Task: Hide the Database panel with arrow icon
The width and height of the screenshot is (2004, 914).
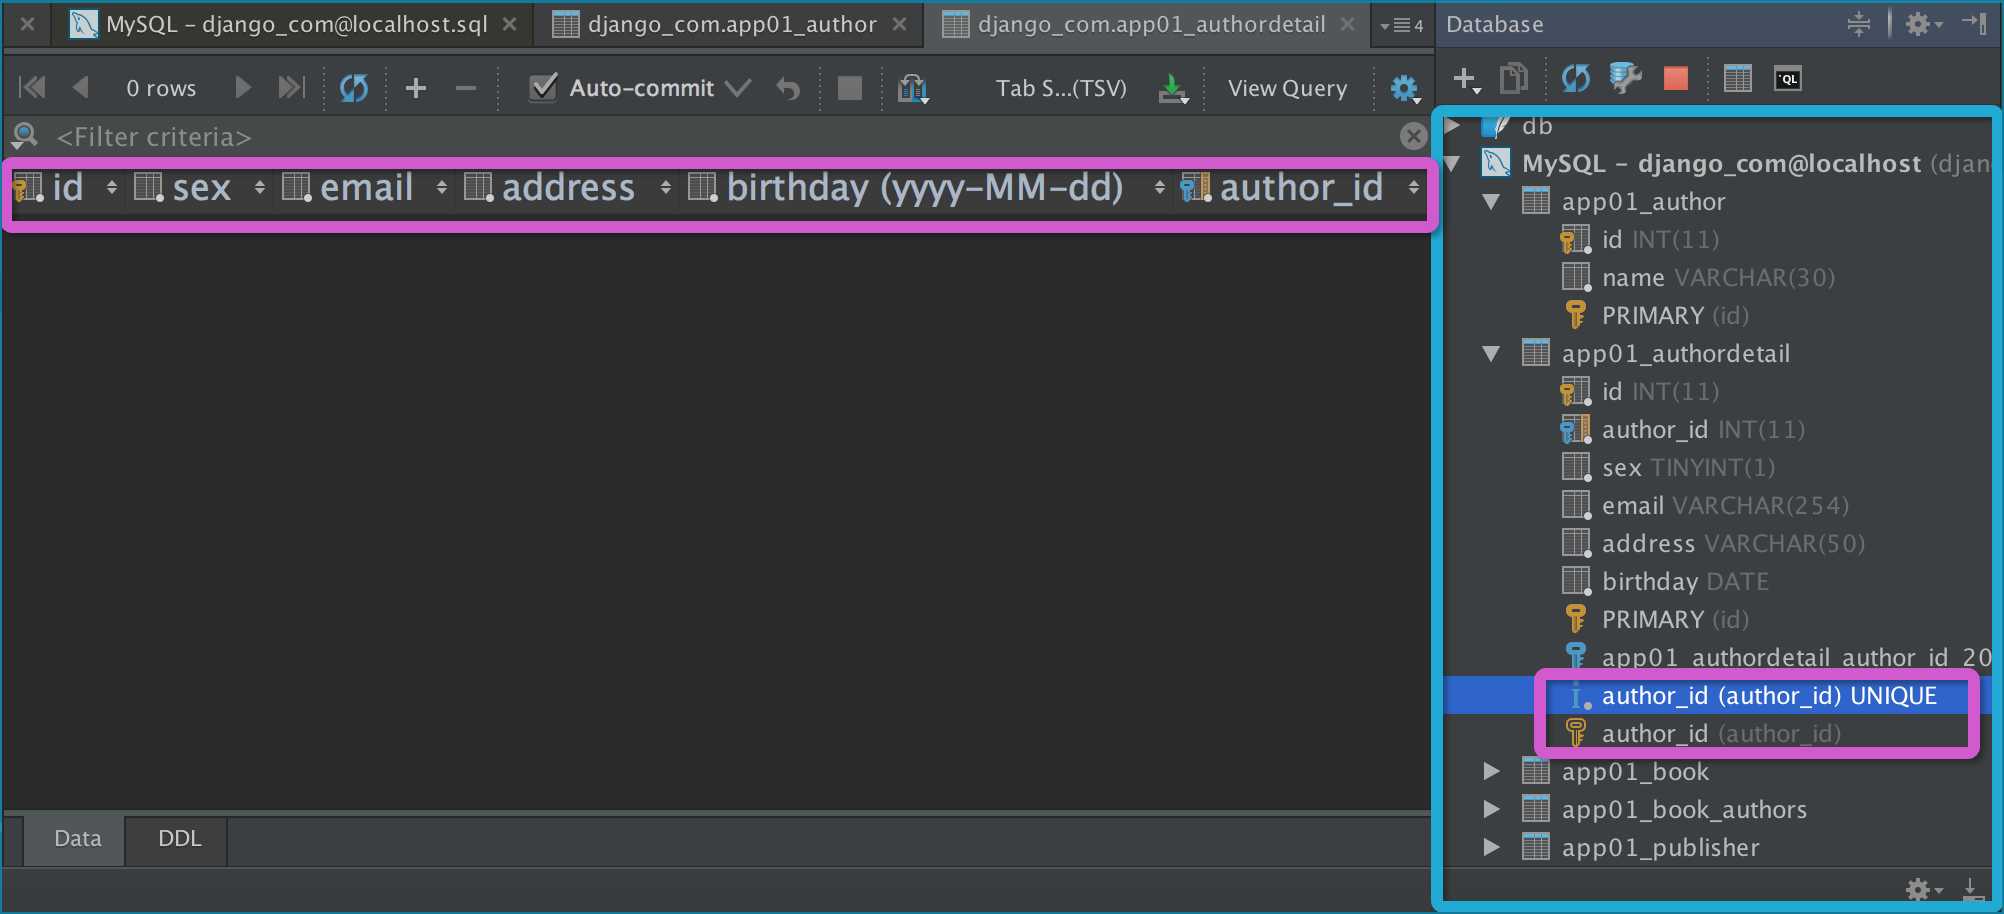Action: pos(1975,24)
